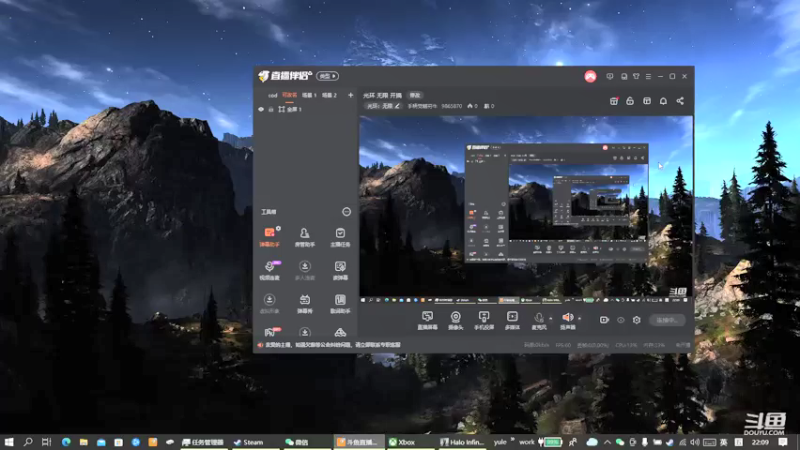
Task: Switch to the 场景 2 tab
Action: tap(329, 95)
